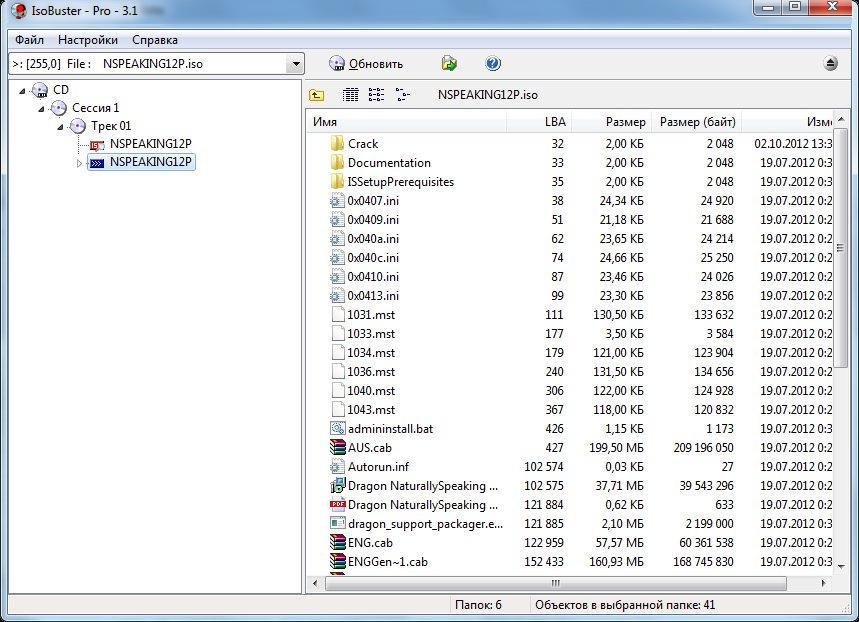Screen dimensions: 859x622
Task: Open the Файл menu
Action: point(29,40)
